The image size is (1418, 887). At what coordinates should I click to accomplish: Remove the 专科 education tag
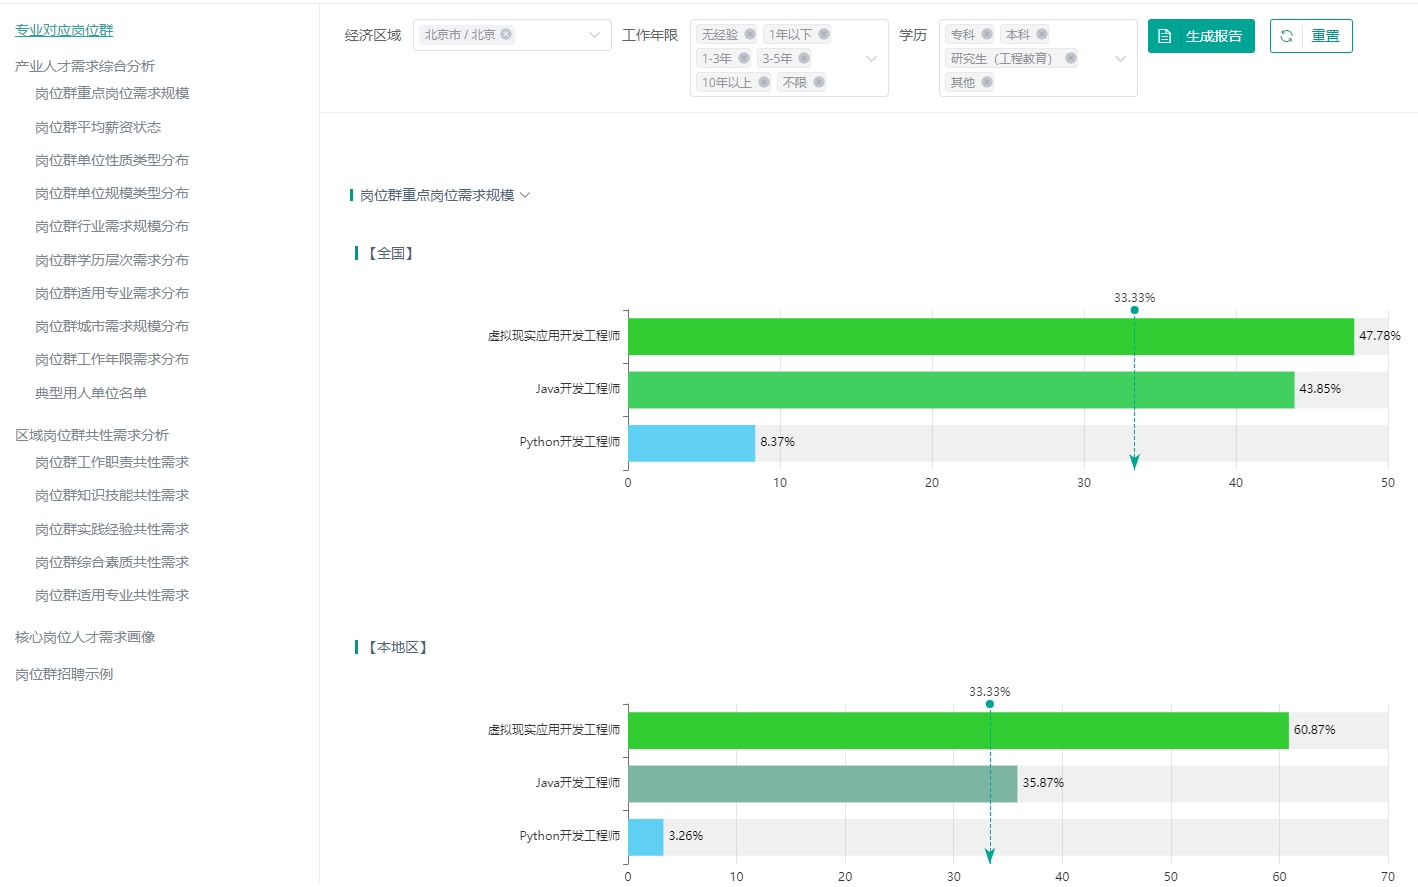click(987, 34)
